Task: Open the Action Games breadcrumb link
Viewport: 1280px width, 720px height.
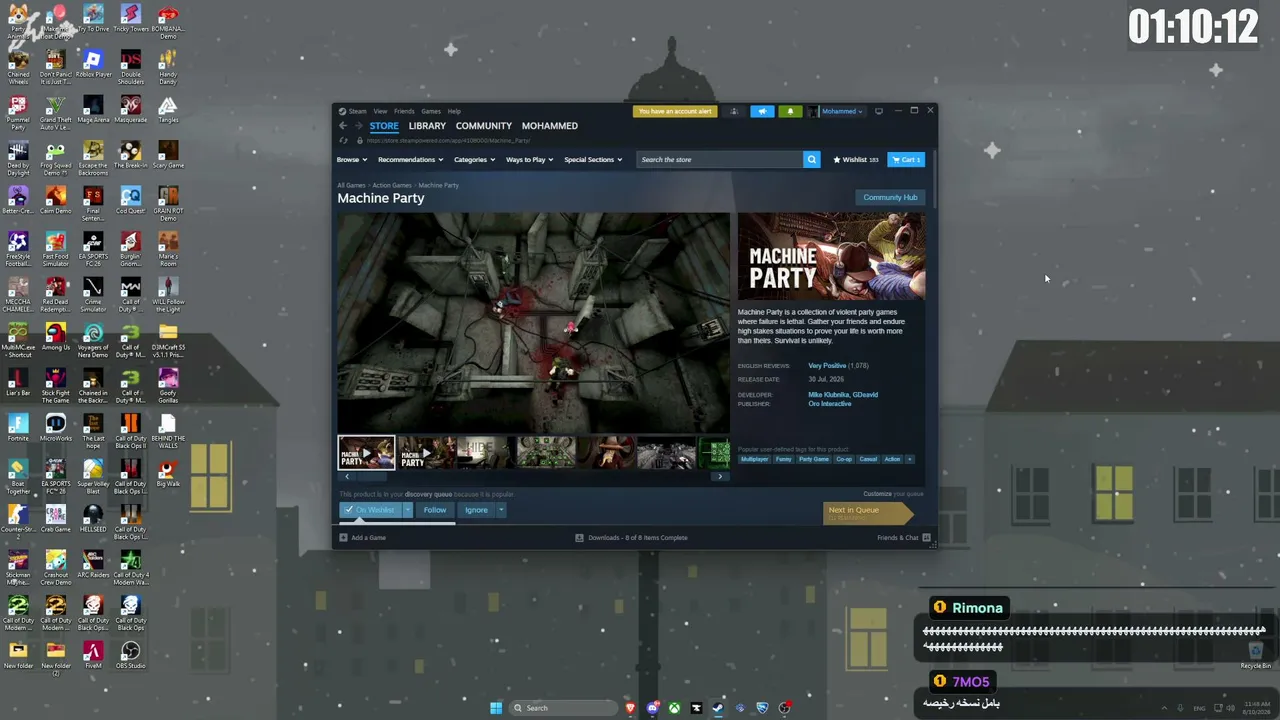Action: tap(392, 186)
